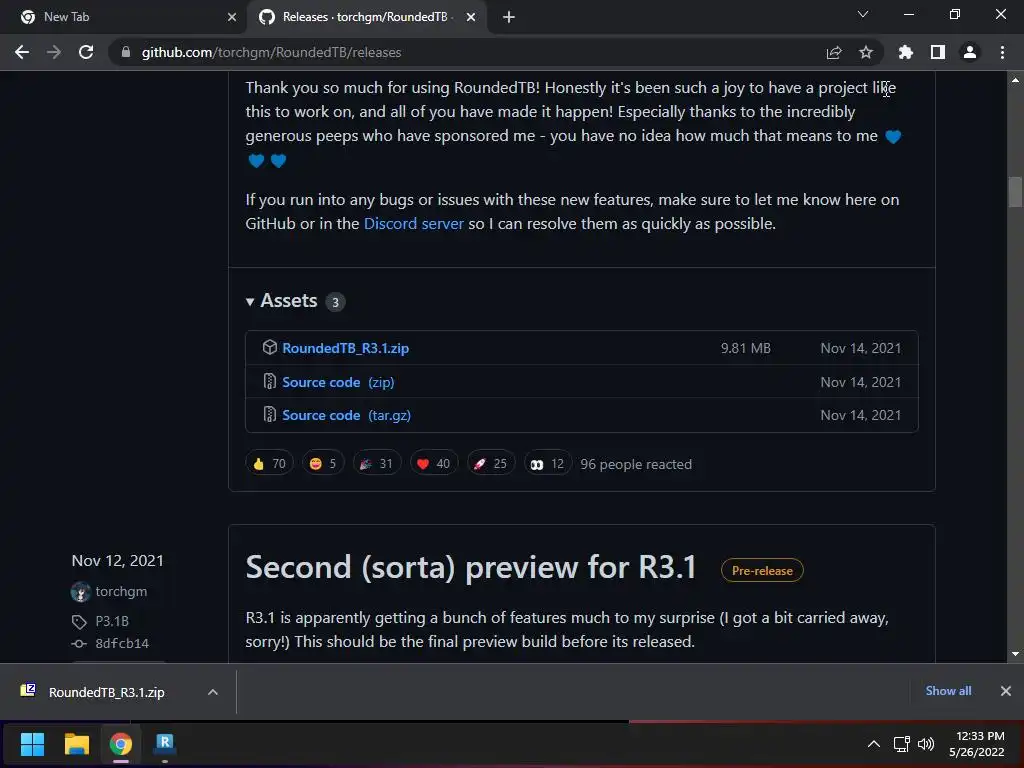Click the heart reaction with 40
Image resolution: width=1024 pixels, height=768 pixels.
[x=434, y=464]
